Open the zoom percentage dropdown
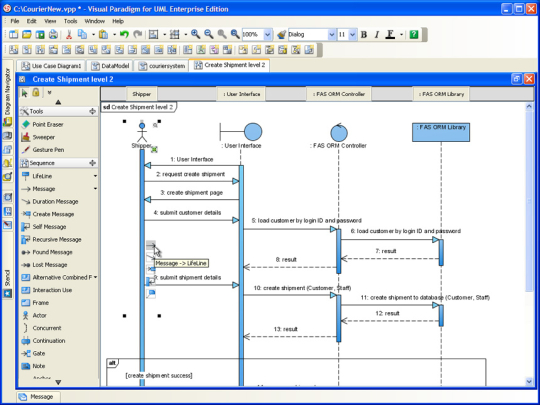 pyautogui.click(x=268, y=34)
